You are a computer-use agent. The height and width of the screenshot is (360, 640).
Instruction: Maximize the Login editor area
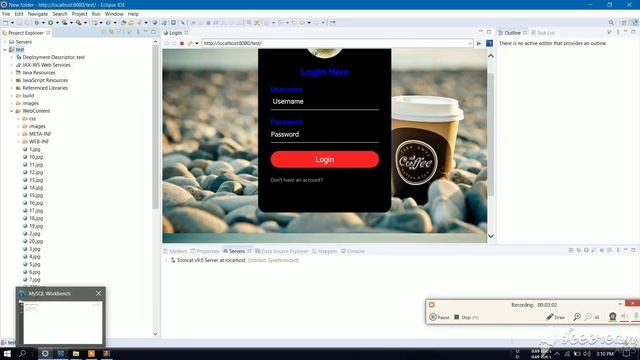(x=489, y=32)
